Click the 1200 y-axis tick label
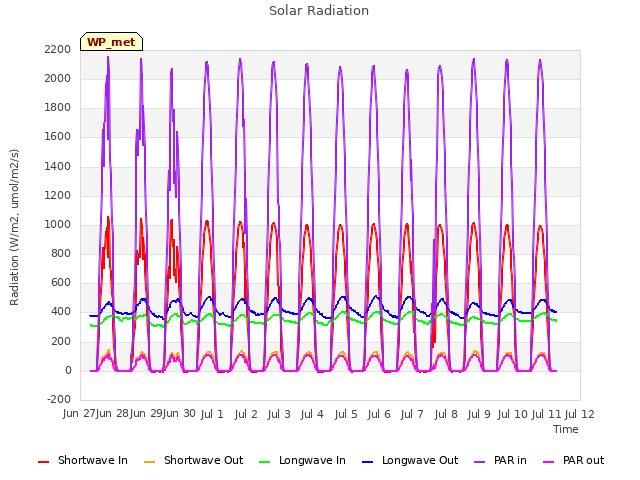This screenshot has height=480, width=640. pyautogui.click(x=58, y=196)
